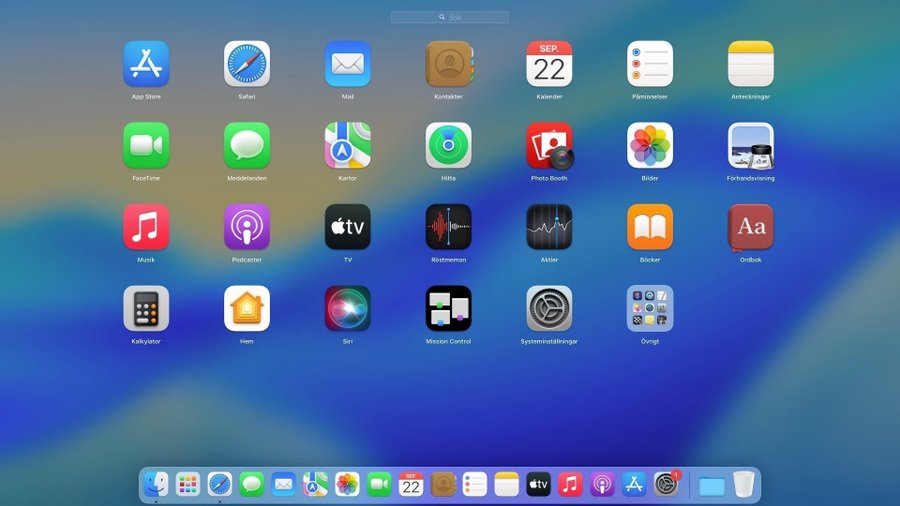Open Aktier app

(x=549, y=227)
